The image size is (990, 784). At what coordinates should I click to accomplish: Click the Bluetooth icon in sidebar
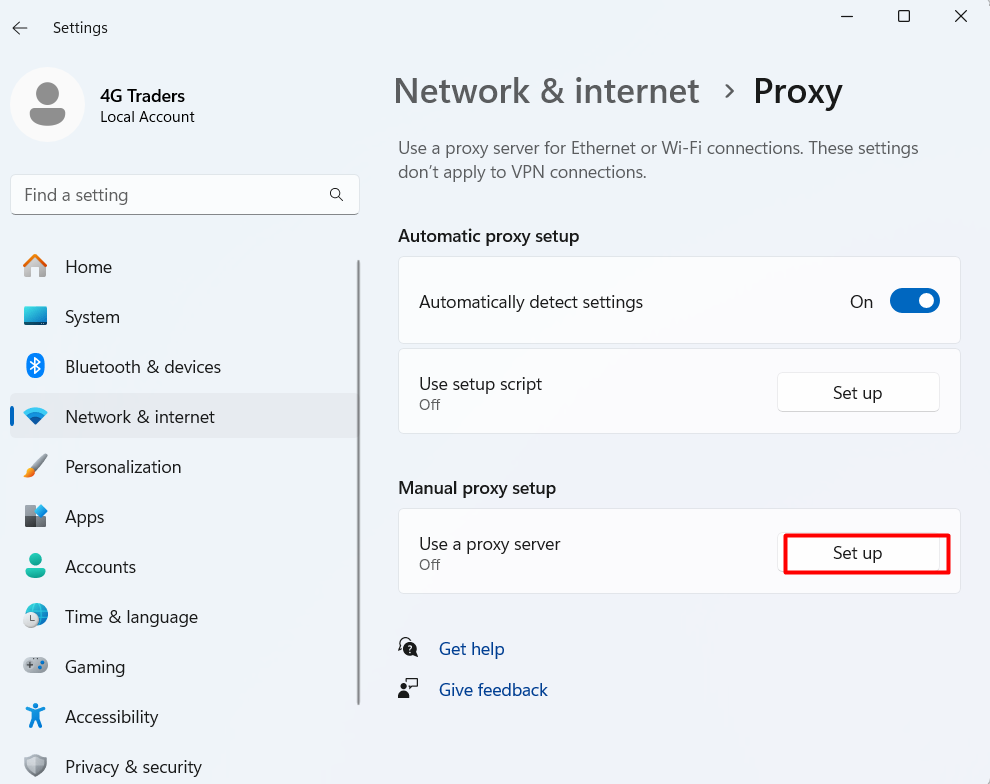[x=35, y=366]
